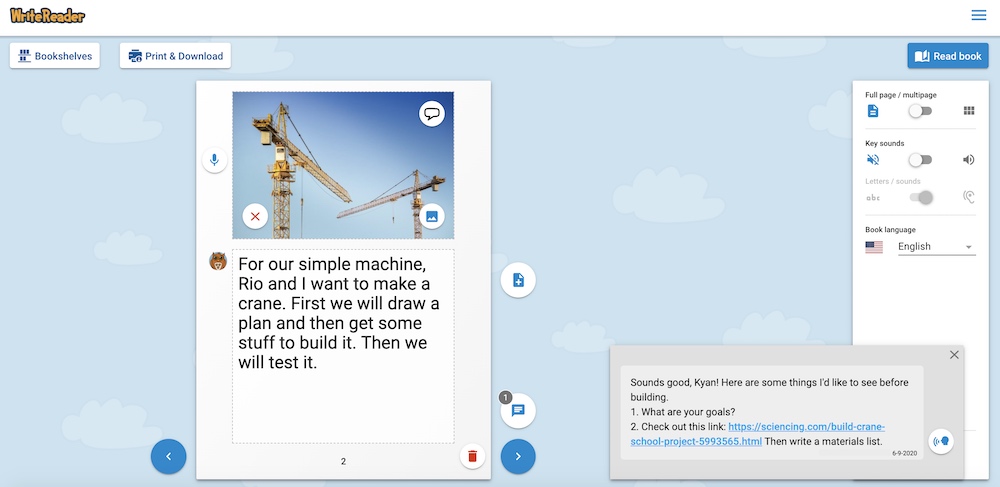Open the sciencing.com crane link

758,433
